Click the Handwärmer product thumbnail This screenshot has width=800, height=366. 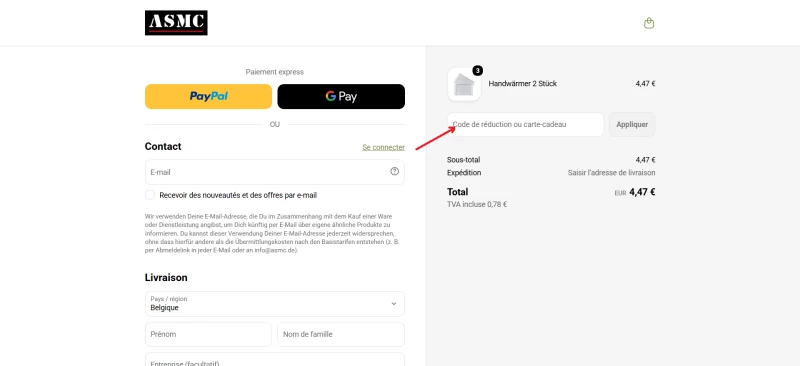coord(464,85)
